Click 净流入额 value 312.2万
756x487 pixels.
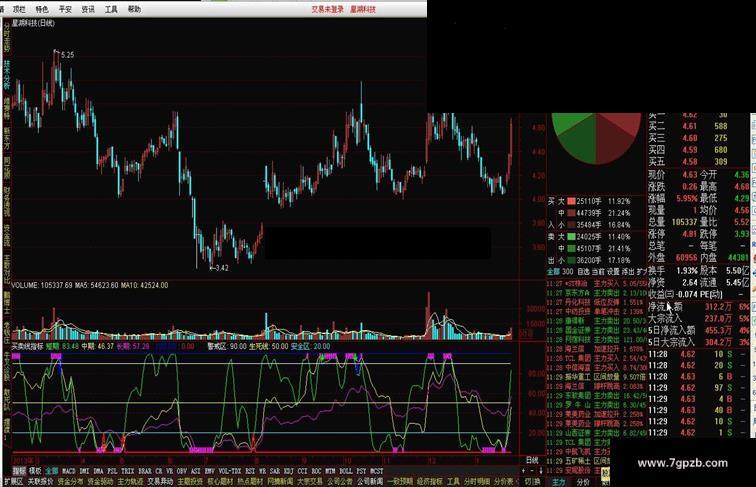pyautogui.click(x=718, y=307)
